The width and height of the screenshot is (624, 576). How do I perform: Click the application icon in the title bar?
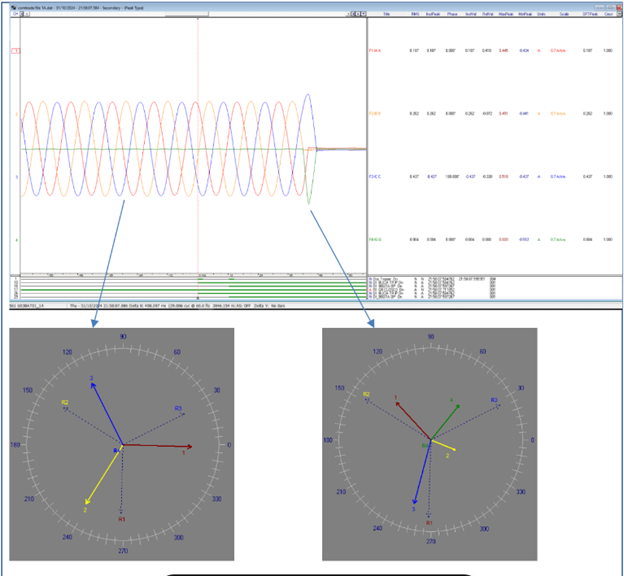[14, 8]
